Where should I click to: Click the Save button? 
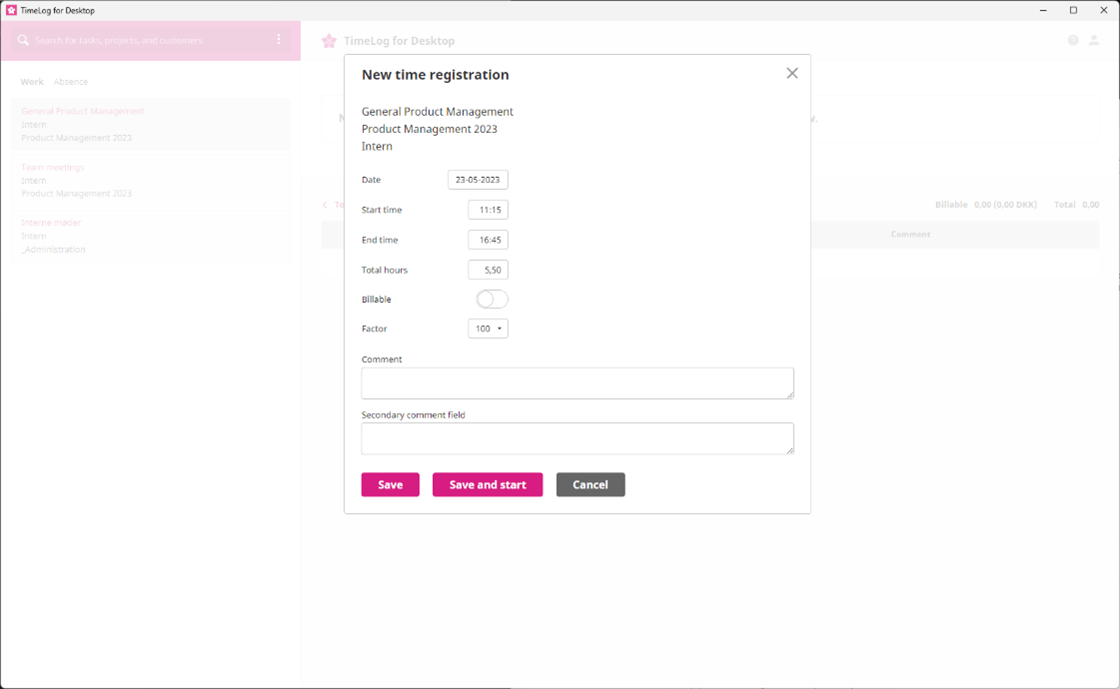coord(390,485)
